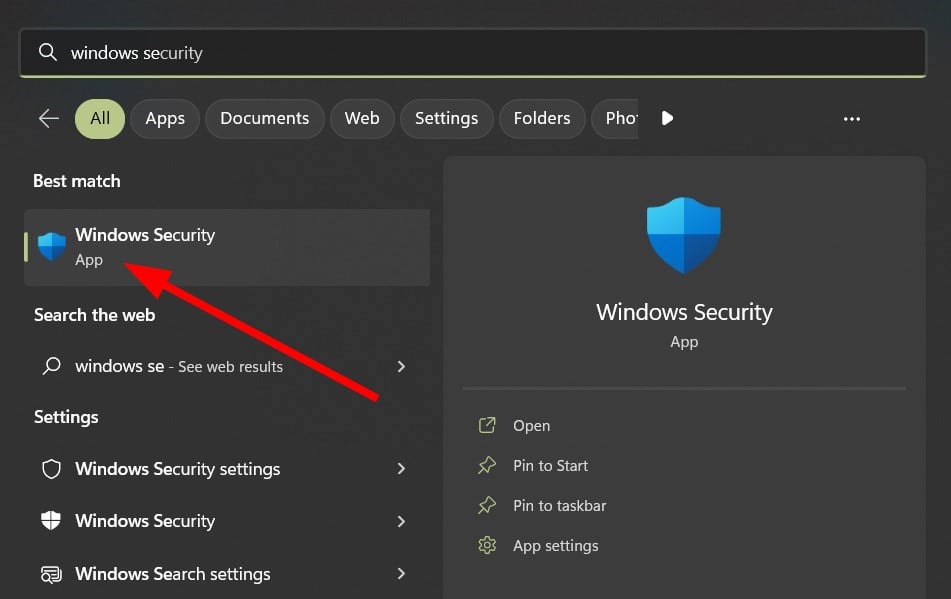This screenshot has height=599, width=951.
Task: Select the All filter tab
Action: (x=100, y=118)
